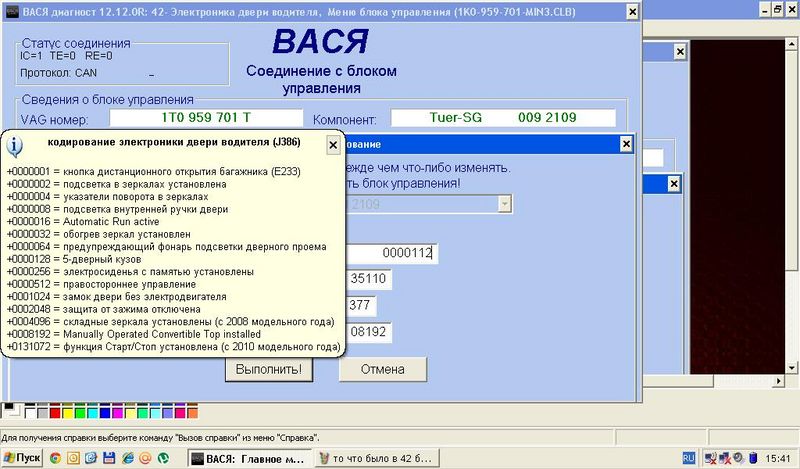
Task: Select the yellow swatch in Paint palette
Action: pyautogui.click(x=67, y=413)
